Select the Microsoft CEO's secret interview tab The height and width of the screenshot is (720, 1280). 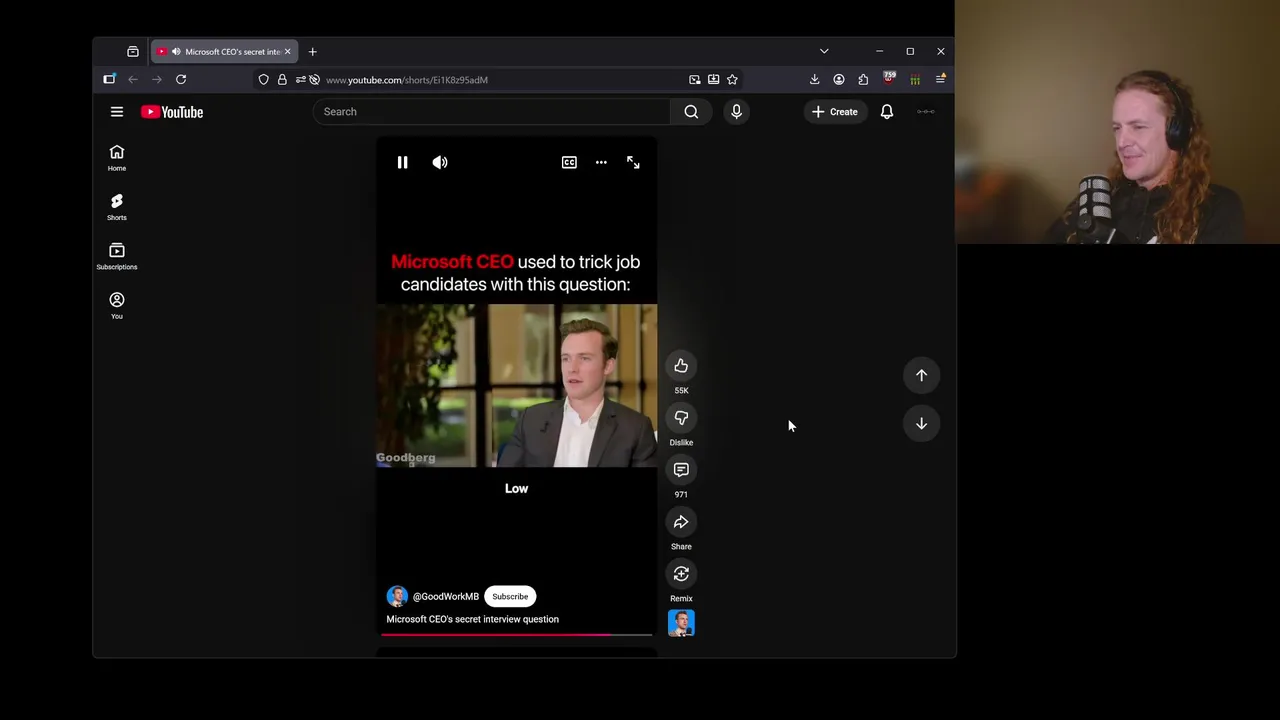(224, 51)
